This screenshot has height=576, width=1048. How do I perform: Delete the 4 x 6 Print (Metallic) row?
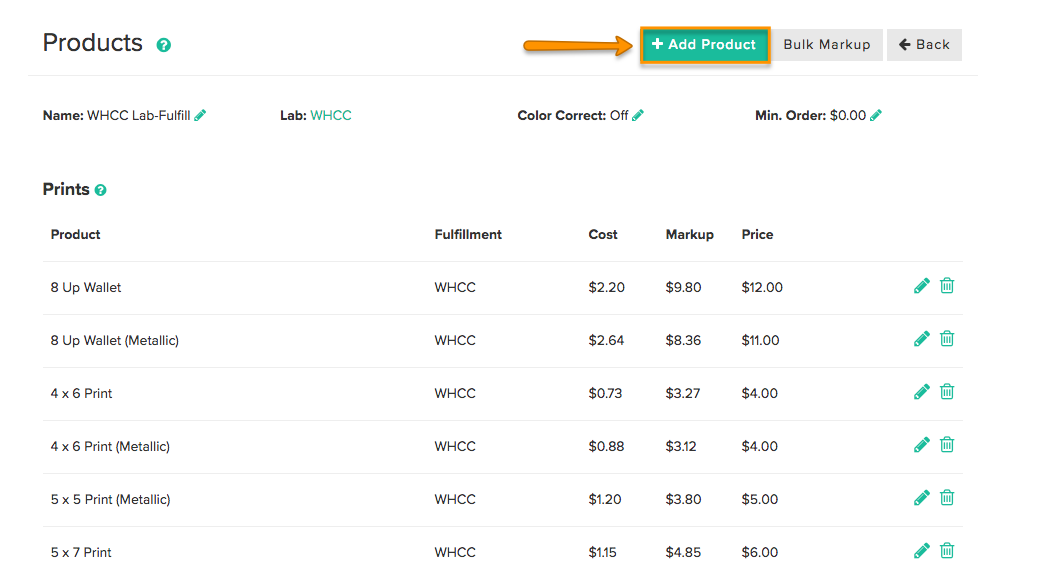pos(947,444)
